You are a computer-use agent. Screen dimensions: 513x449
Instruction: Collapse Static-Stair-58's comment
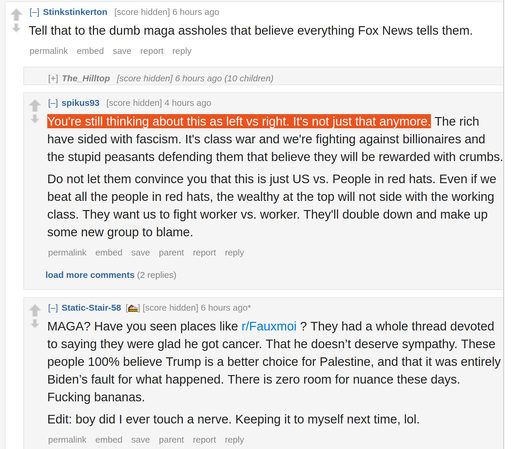click(x=53, y=308)
